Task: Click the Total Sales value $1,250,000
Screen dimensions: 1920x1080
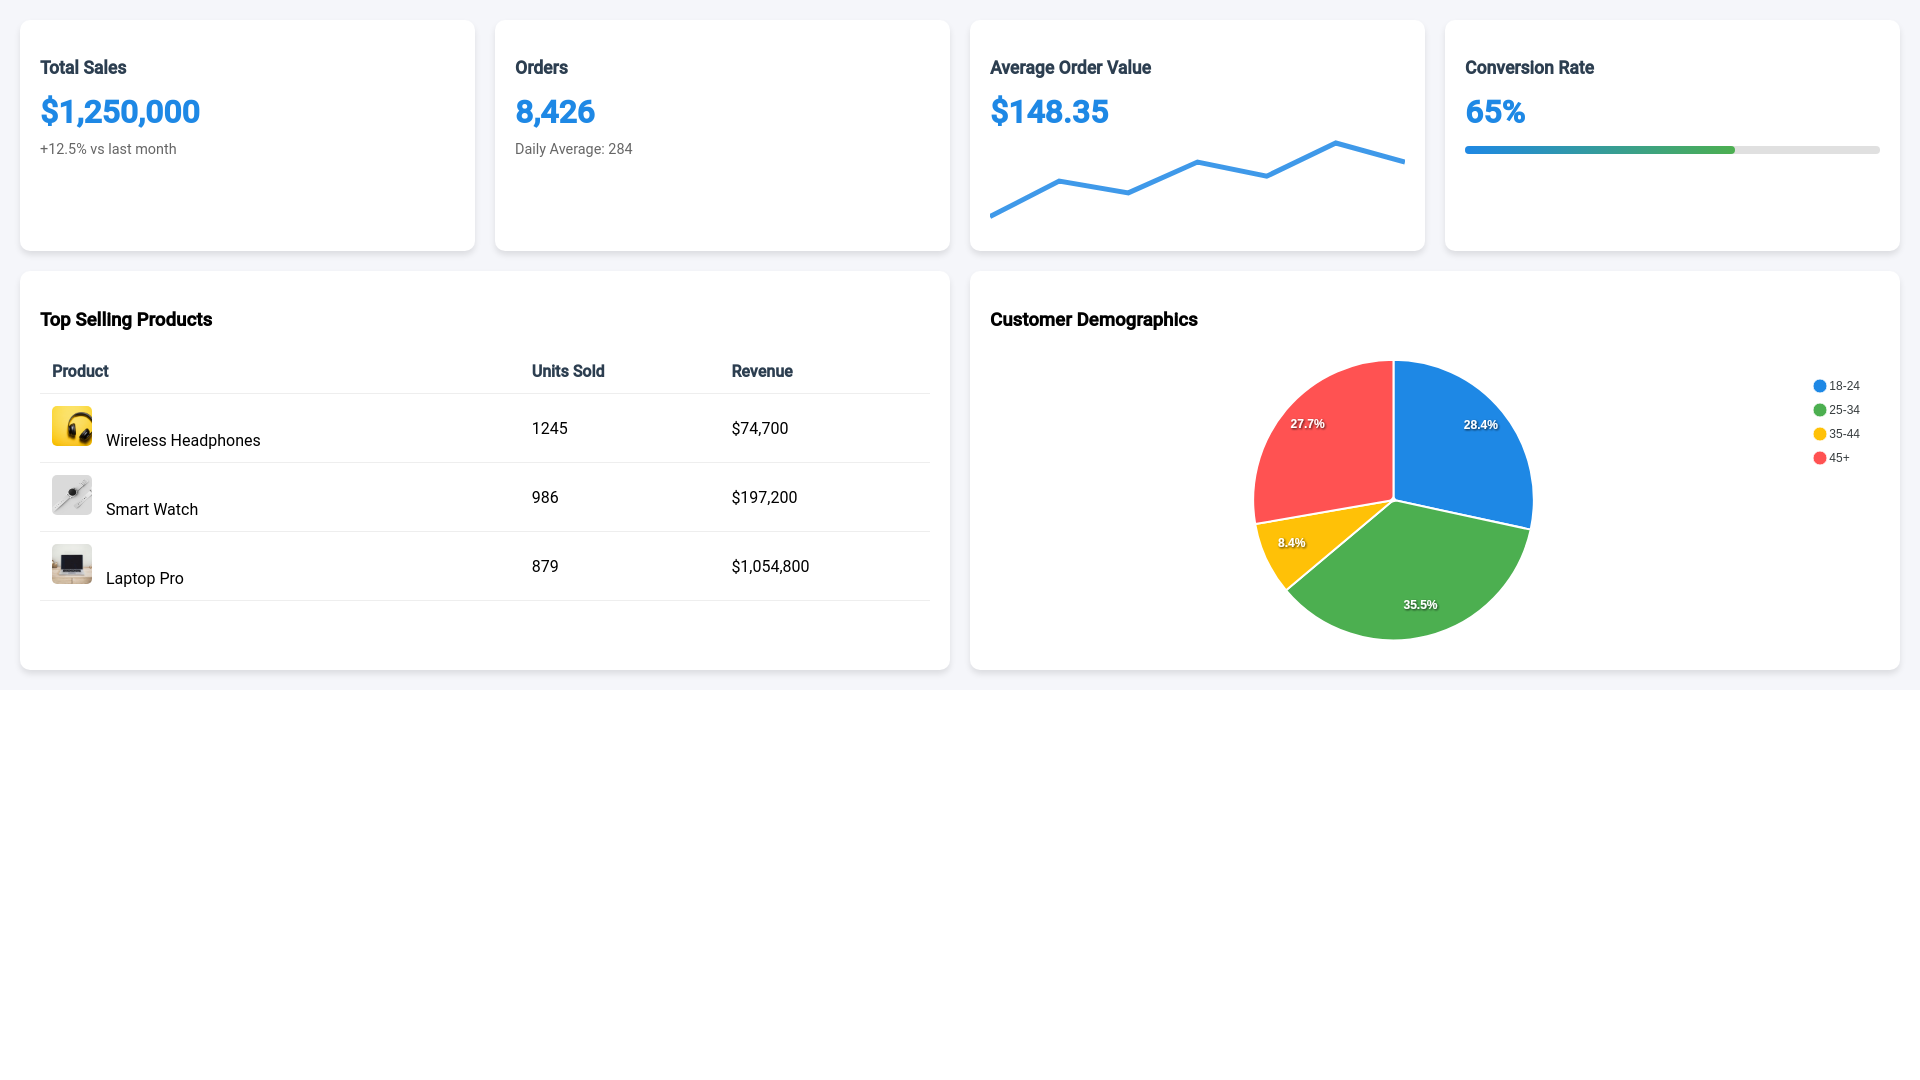Action: pyautogui.click(x=119, y=112)
